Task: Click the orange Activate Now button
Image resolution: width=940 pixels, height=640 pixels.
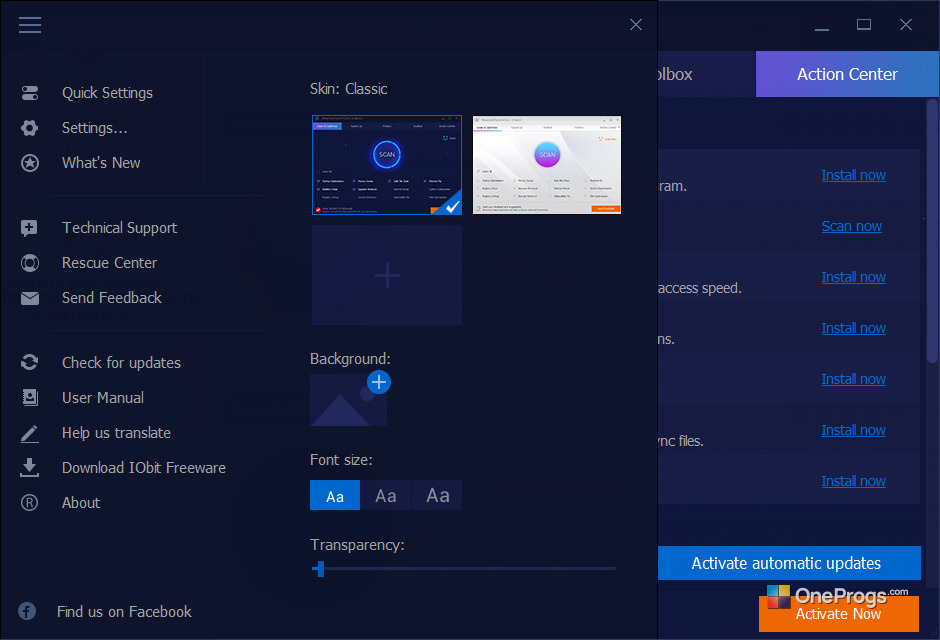Action: tap(838, 614)
